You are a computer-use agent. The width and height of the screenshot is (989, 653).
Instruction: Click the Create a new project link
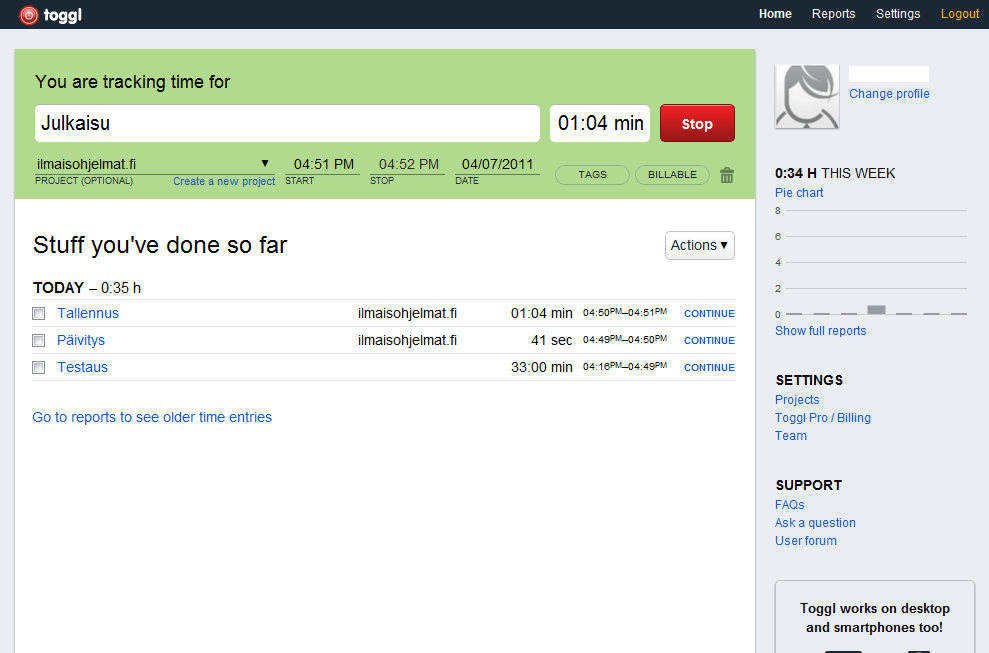tap(224, 182)
